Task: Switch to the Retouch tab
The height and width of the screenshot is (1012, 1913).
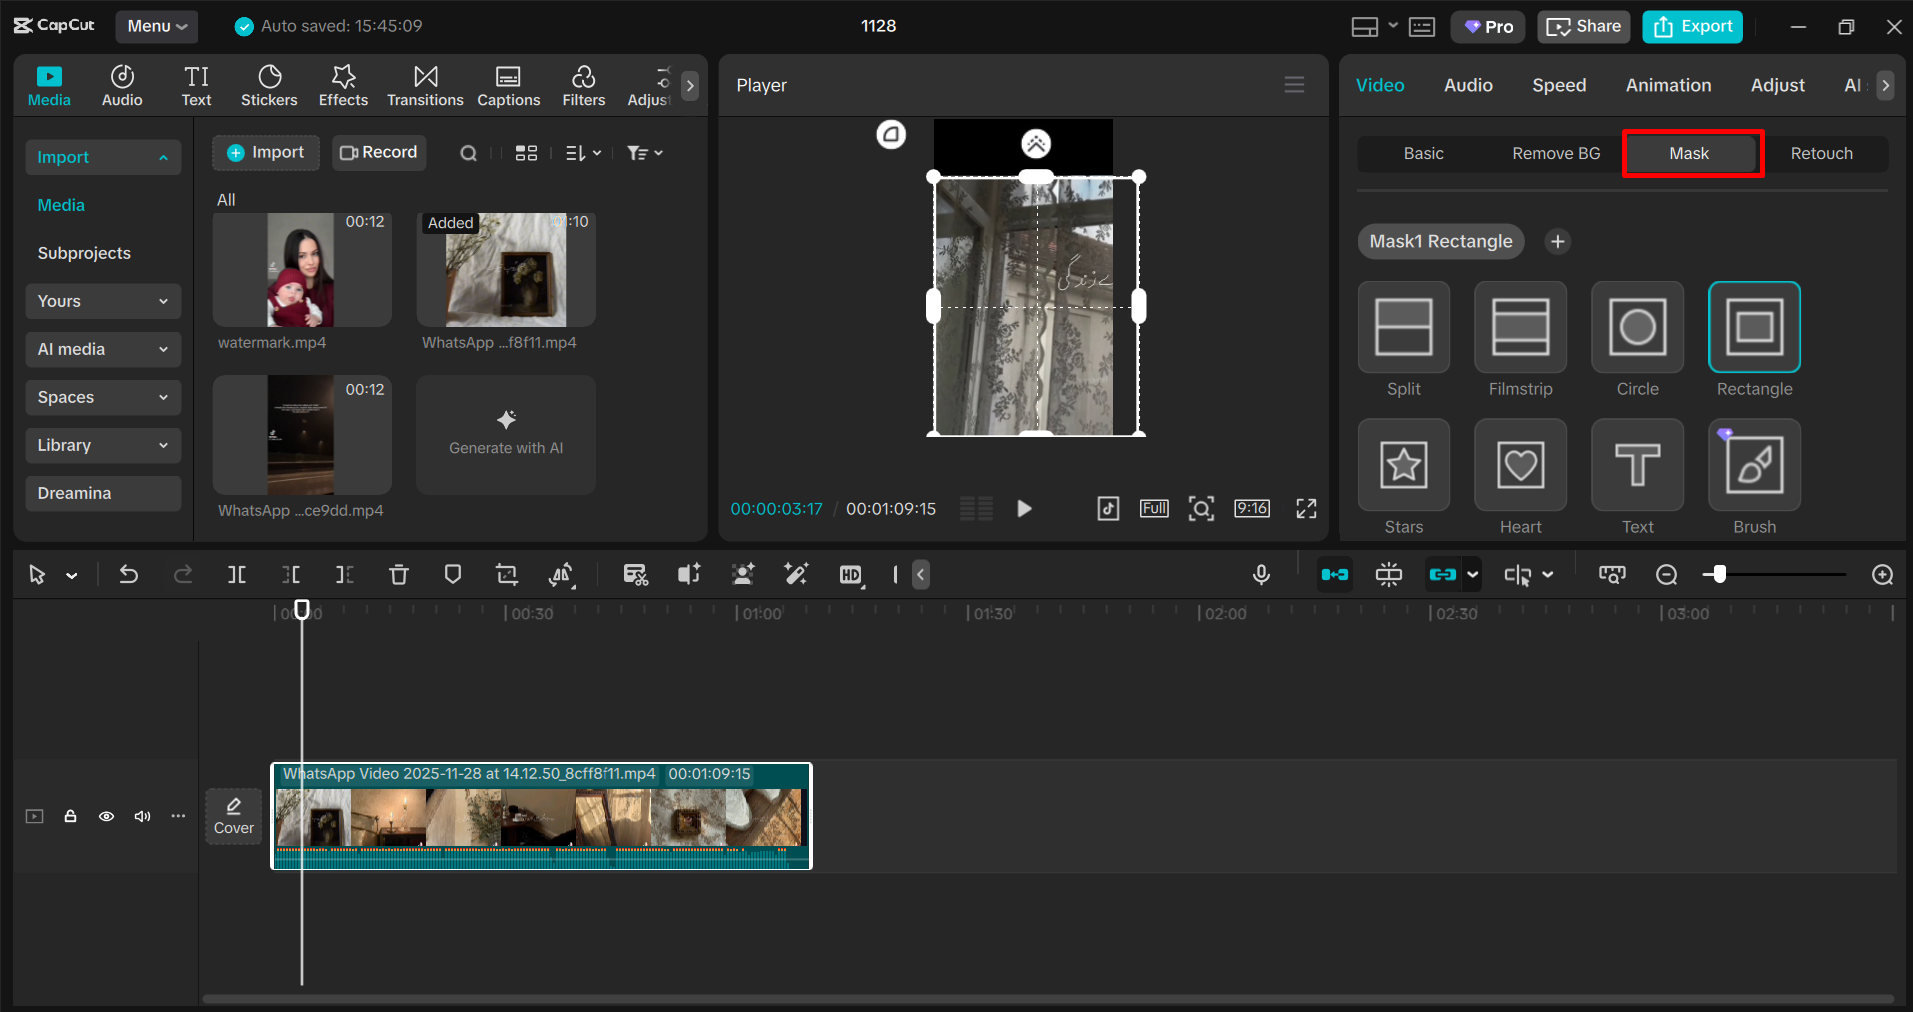Action: click(1821, 153)
